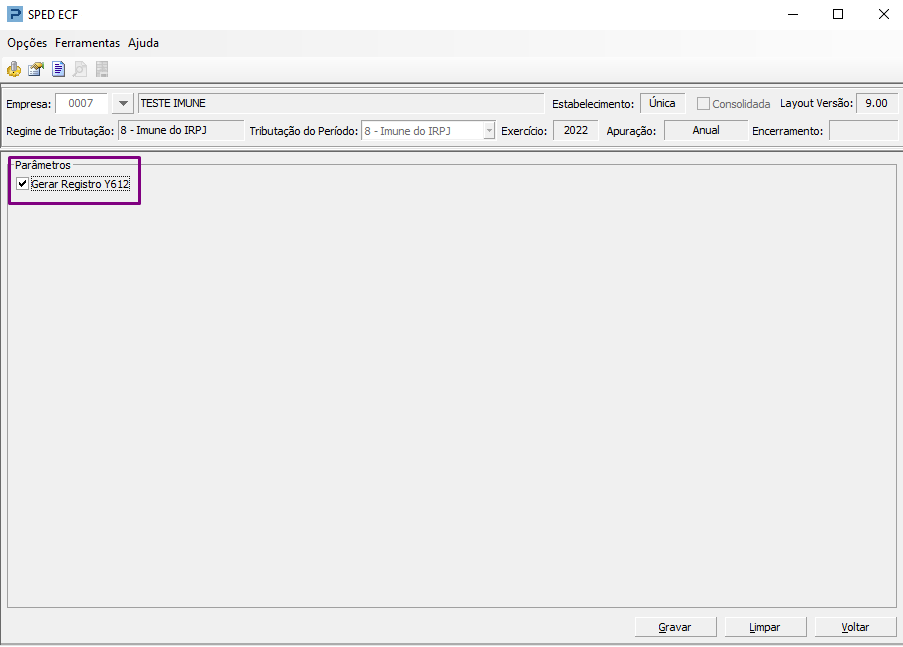Click the greyed document magnifier preview icon
The image size is (903, 647).
(80, 70)
